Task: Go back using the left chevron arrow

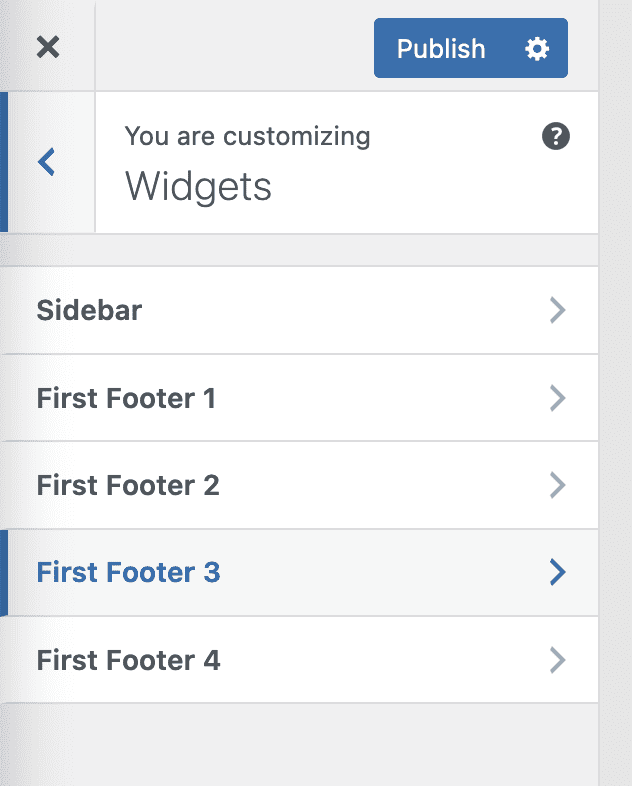Action: 47,162
